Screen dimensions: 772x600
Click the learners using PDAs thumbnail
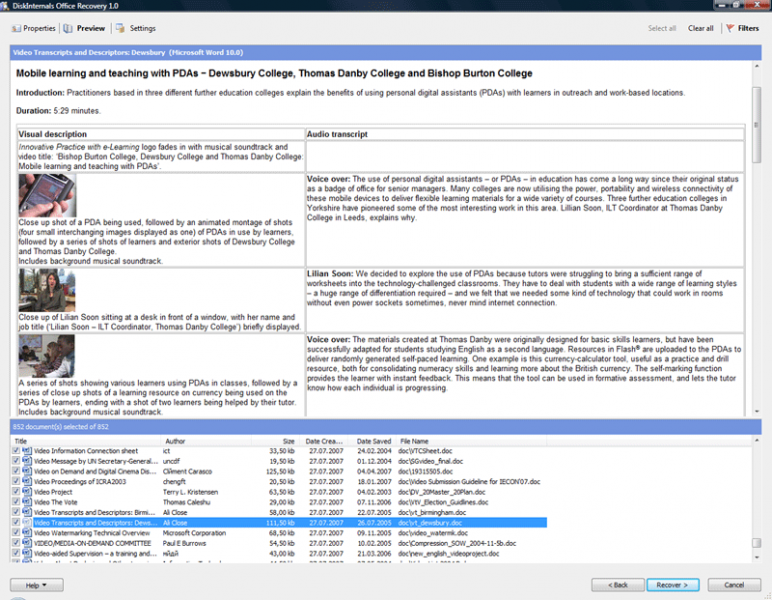(x=47, y=356)
